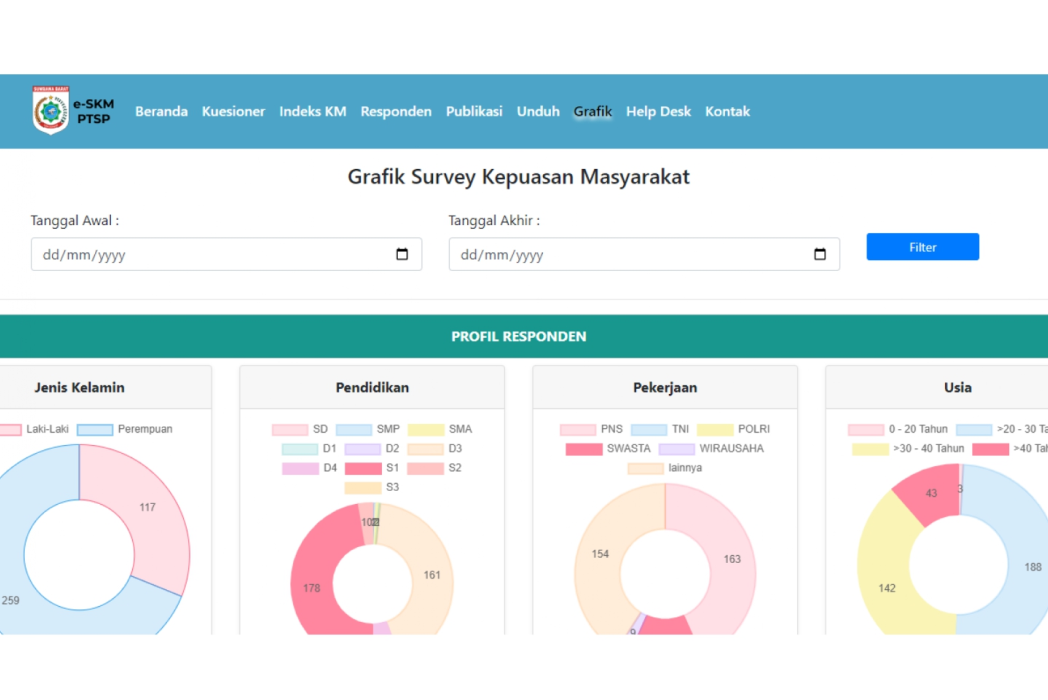1048x700 pixels.
Task: Toggle SWASTA legend swatch
Action: tap(583, 449)
